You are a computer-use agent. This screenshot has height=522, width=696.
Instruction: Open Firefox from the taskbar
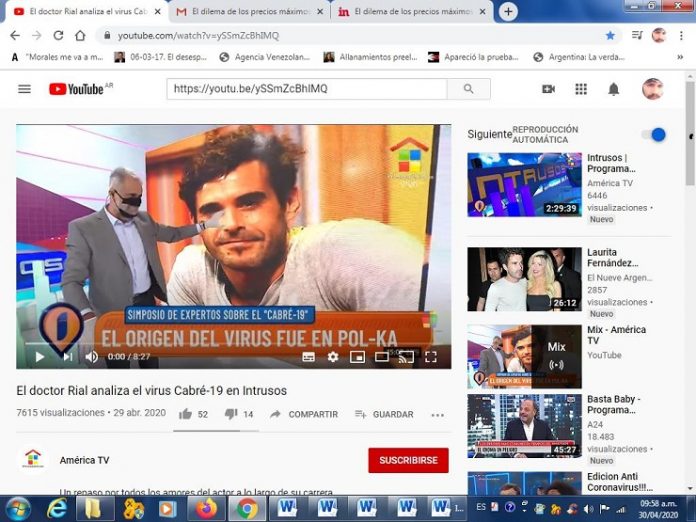(x=206, y=509)
